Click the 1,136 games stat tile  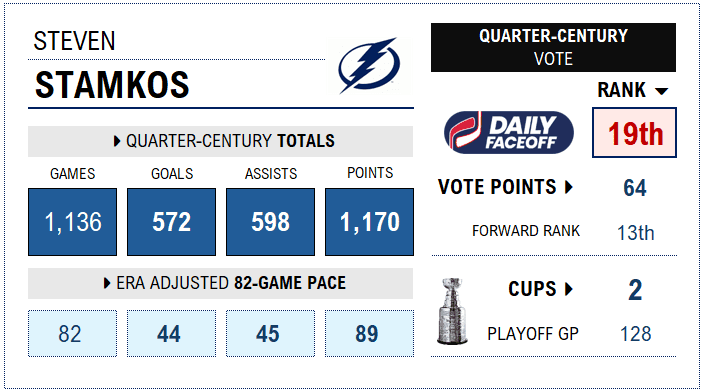pyautogui.click(x=73, y=222)
